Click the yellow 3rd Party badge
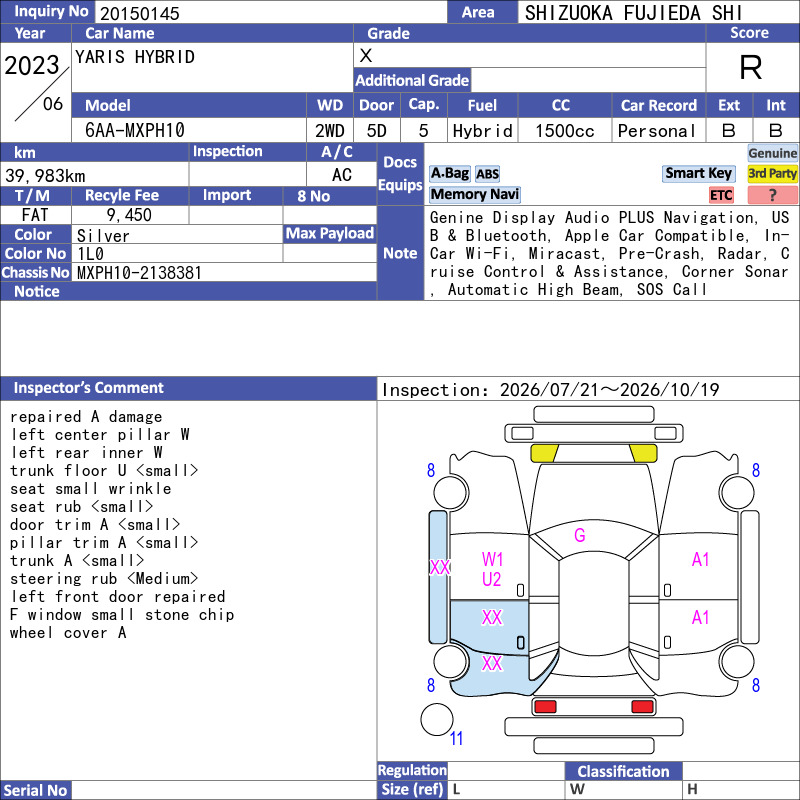 [772, 173]
